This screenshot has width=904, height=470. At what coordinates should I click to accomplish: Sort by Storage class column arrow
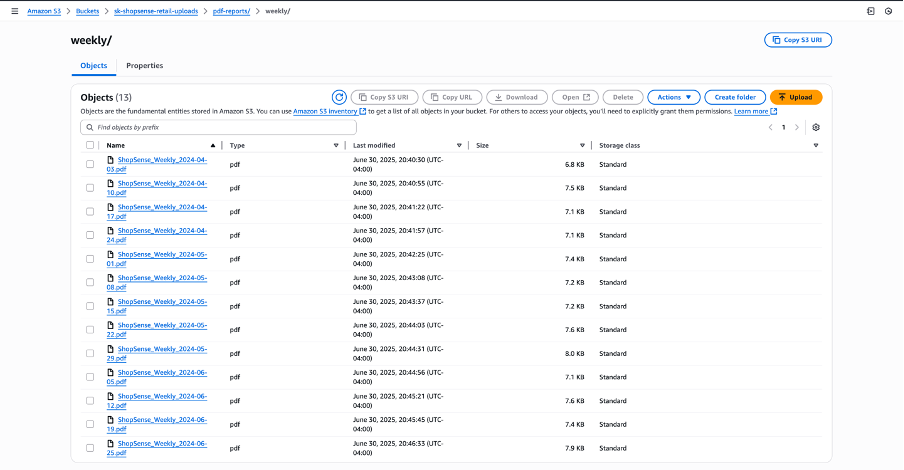[816, 145]
